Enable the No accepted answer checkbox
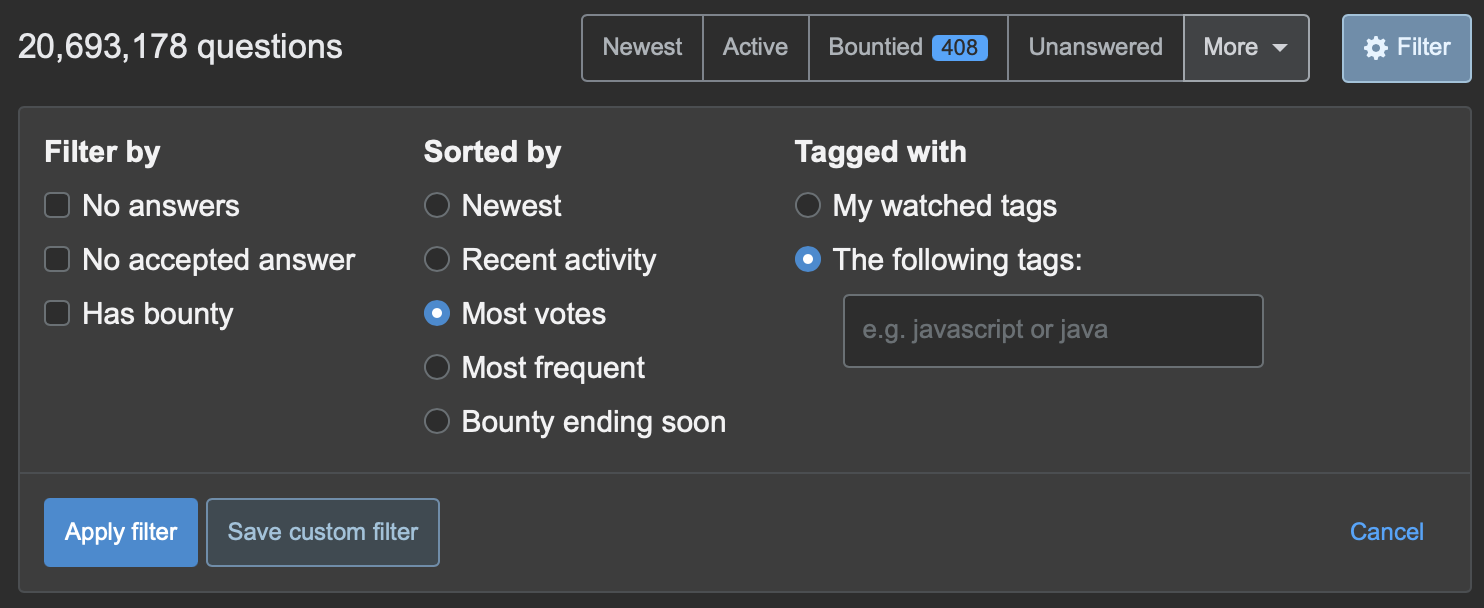This screenshot has height=608, width=1484. tap(57, 260)
